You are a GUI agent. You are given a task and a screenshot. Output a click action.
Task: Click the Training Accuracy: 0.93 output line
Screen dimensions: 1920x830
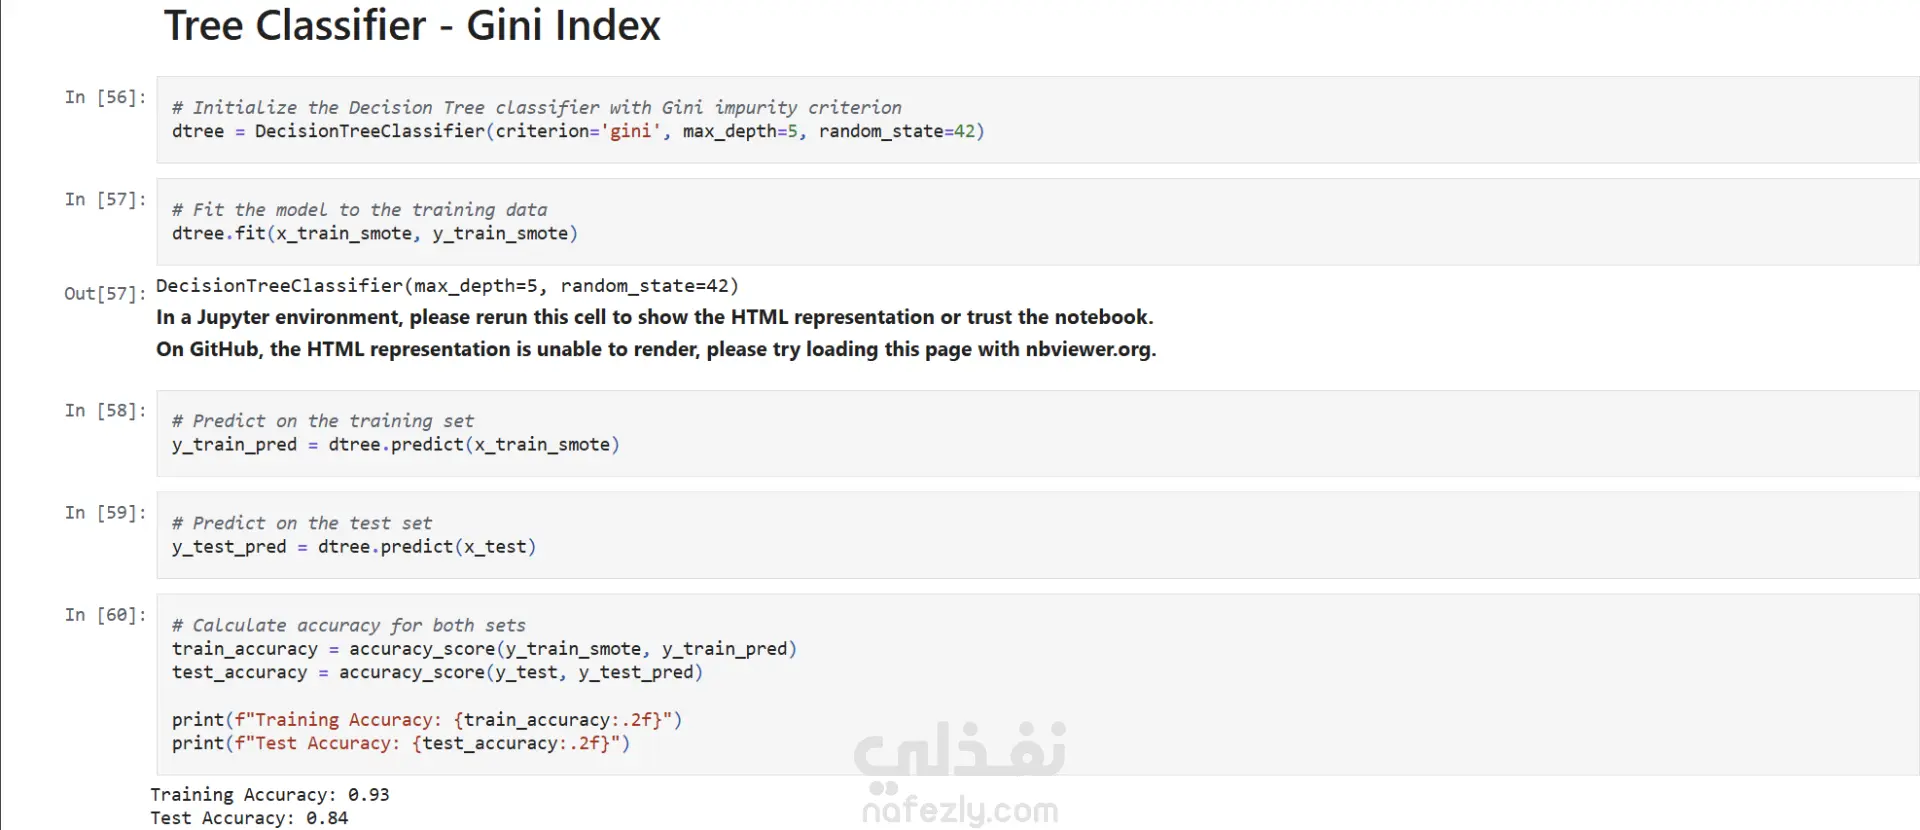click(x=270, y=794)
